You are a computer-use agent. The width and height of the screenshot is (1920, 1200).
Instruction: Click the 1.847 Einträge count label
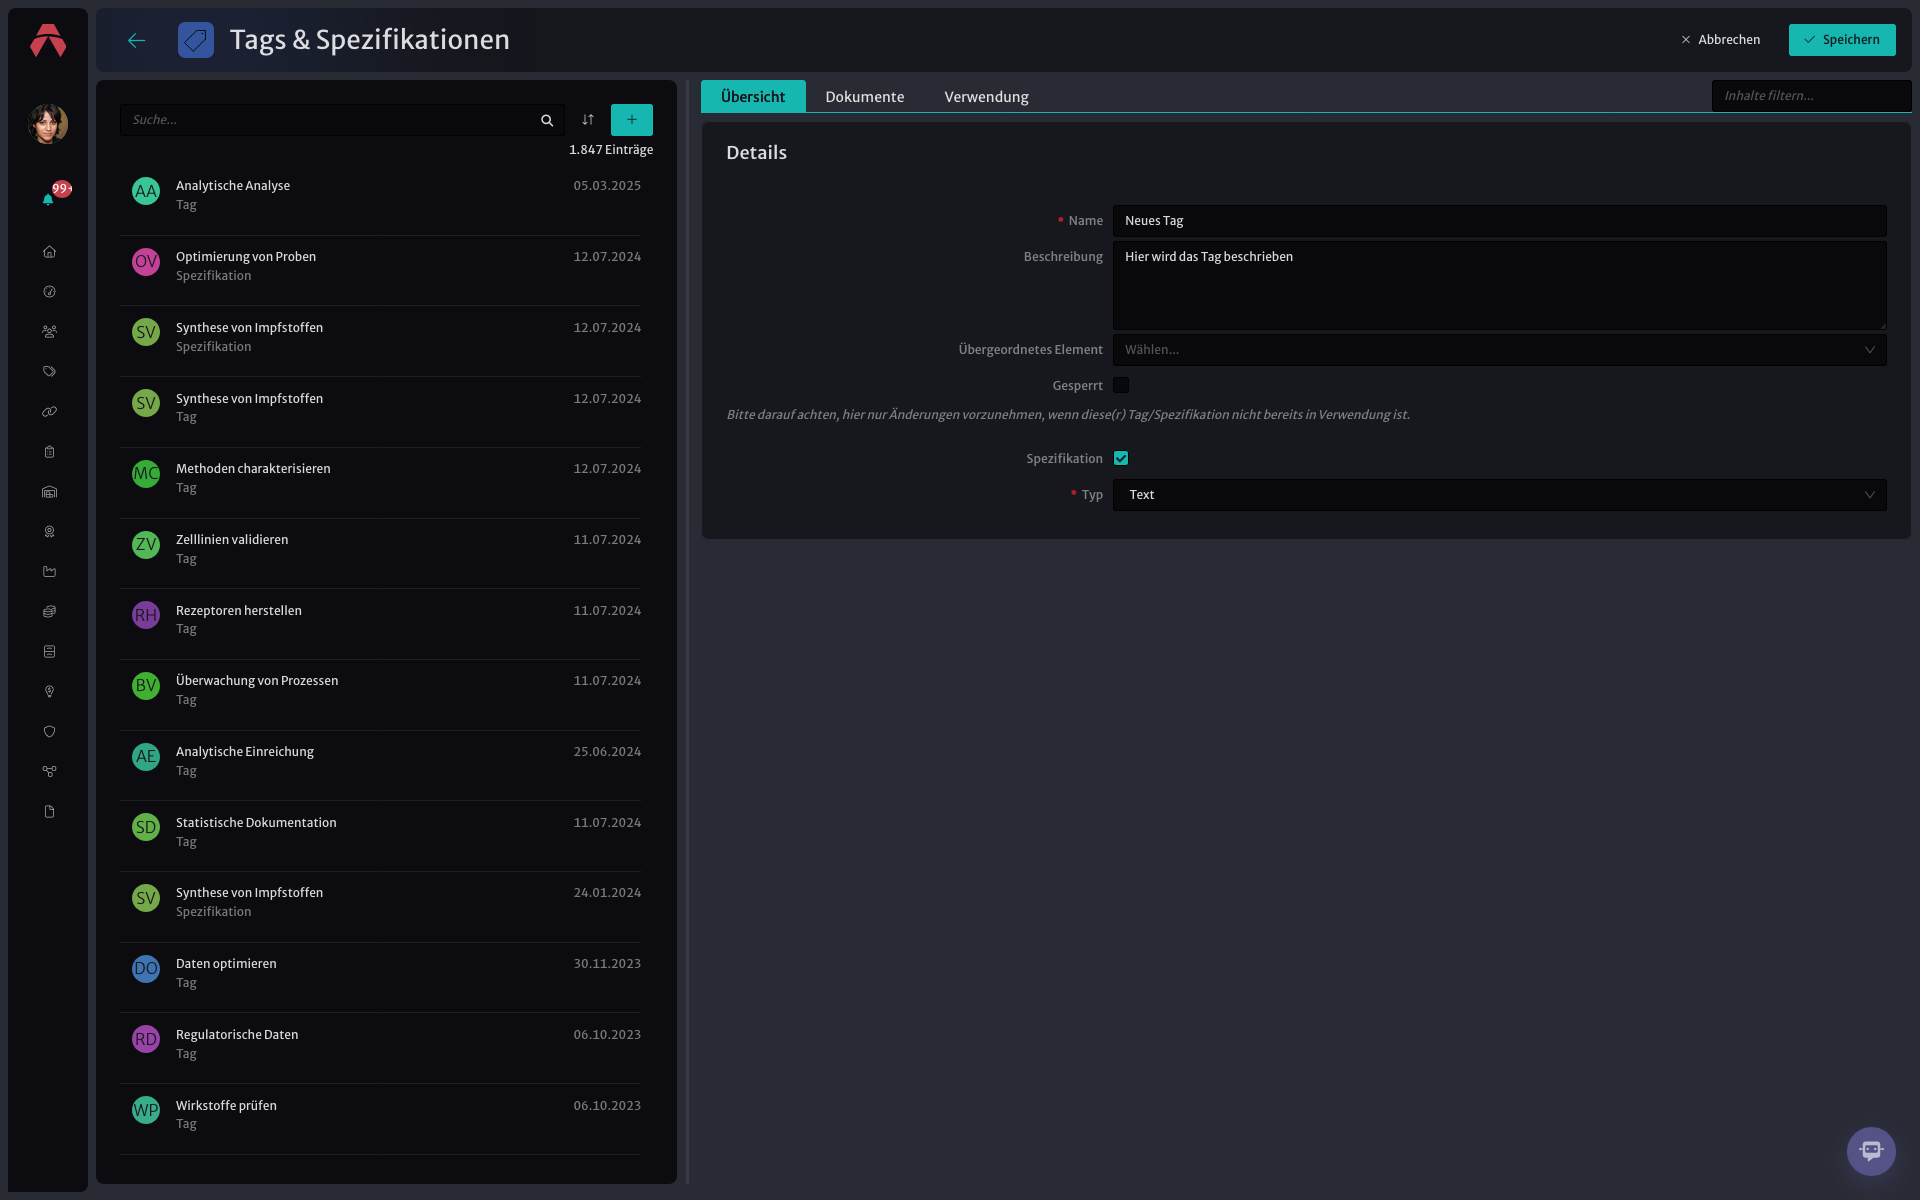coord(611,150)
